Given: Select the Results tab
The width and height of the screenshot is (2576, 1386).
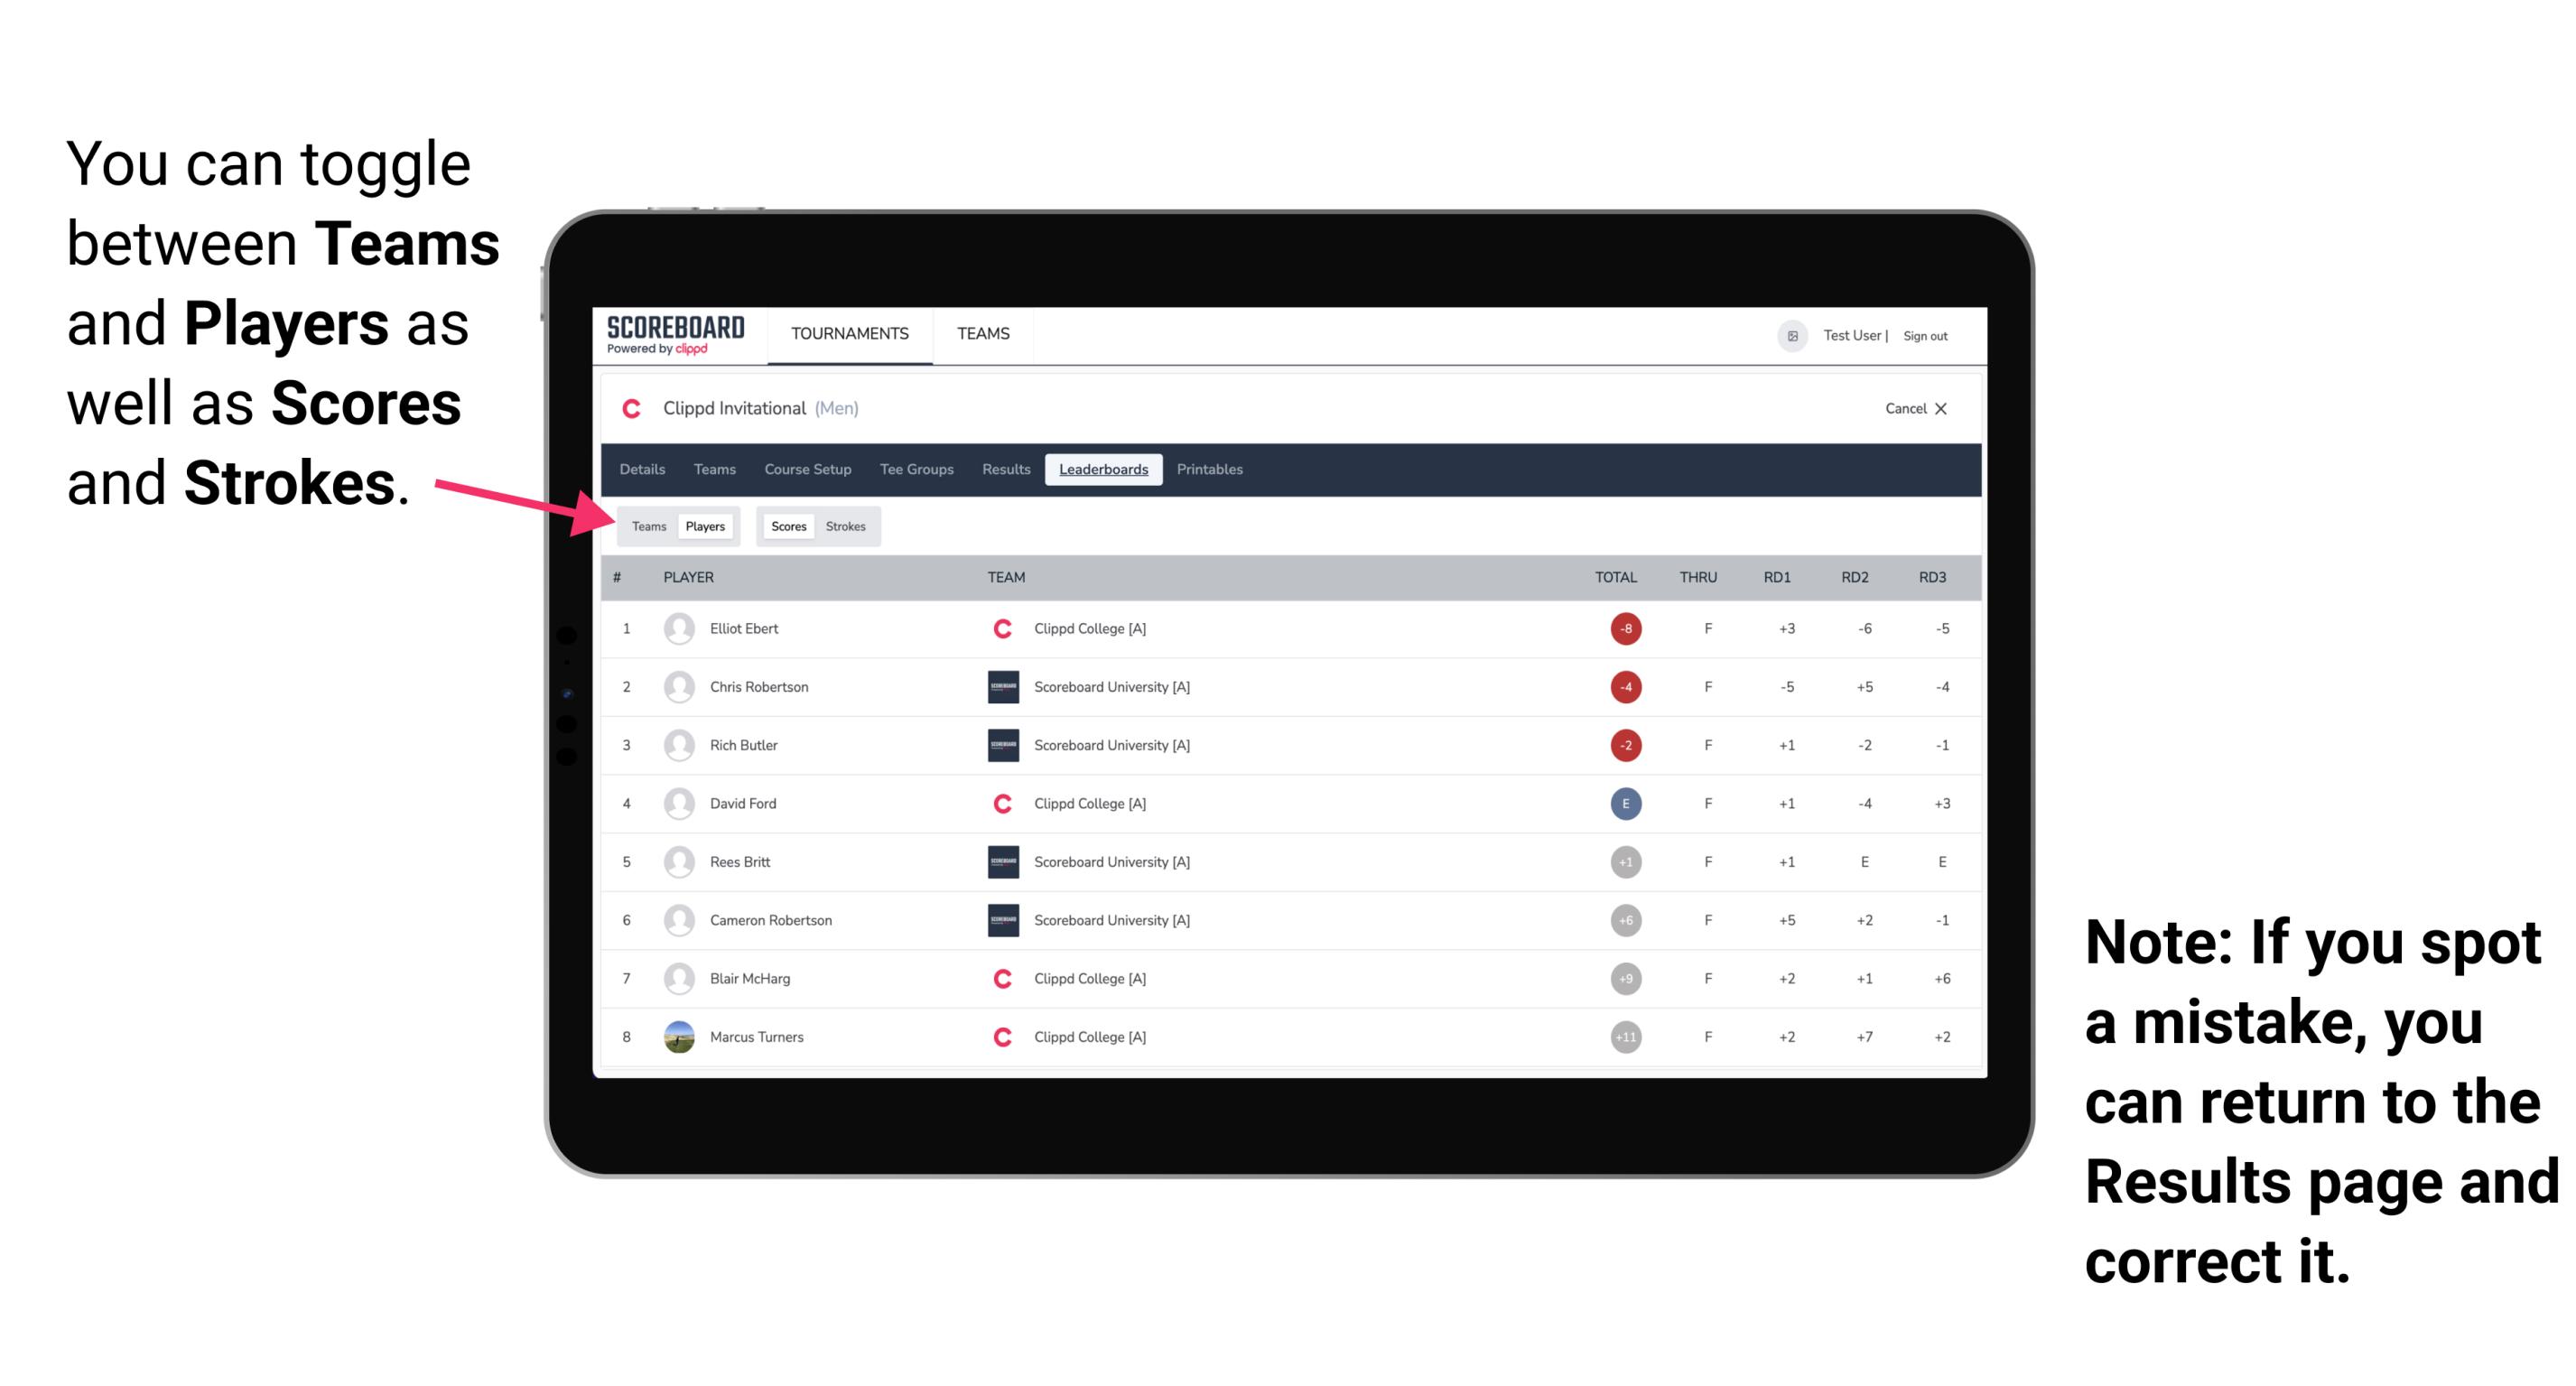Looking at the screenshot, I should (x=1005, y=470).
